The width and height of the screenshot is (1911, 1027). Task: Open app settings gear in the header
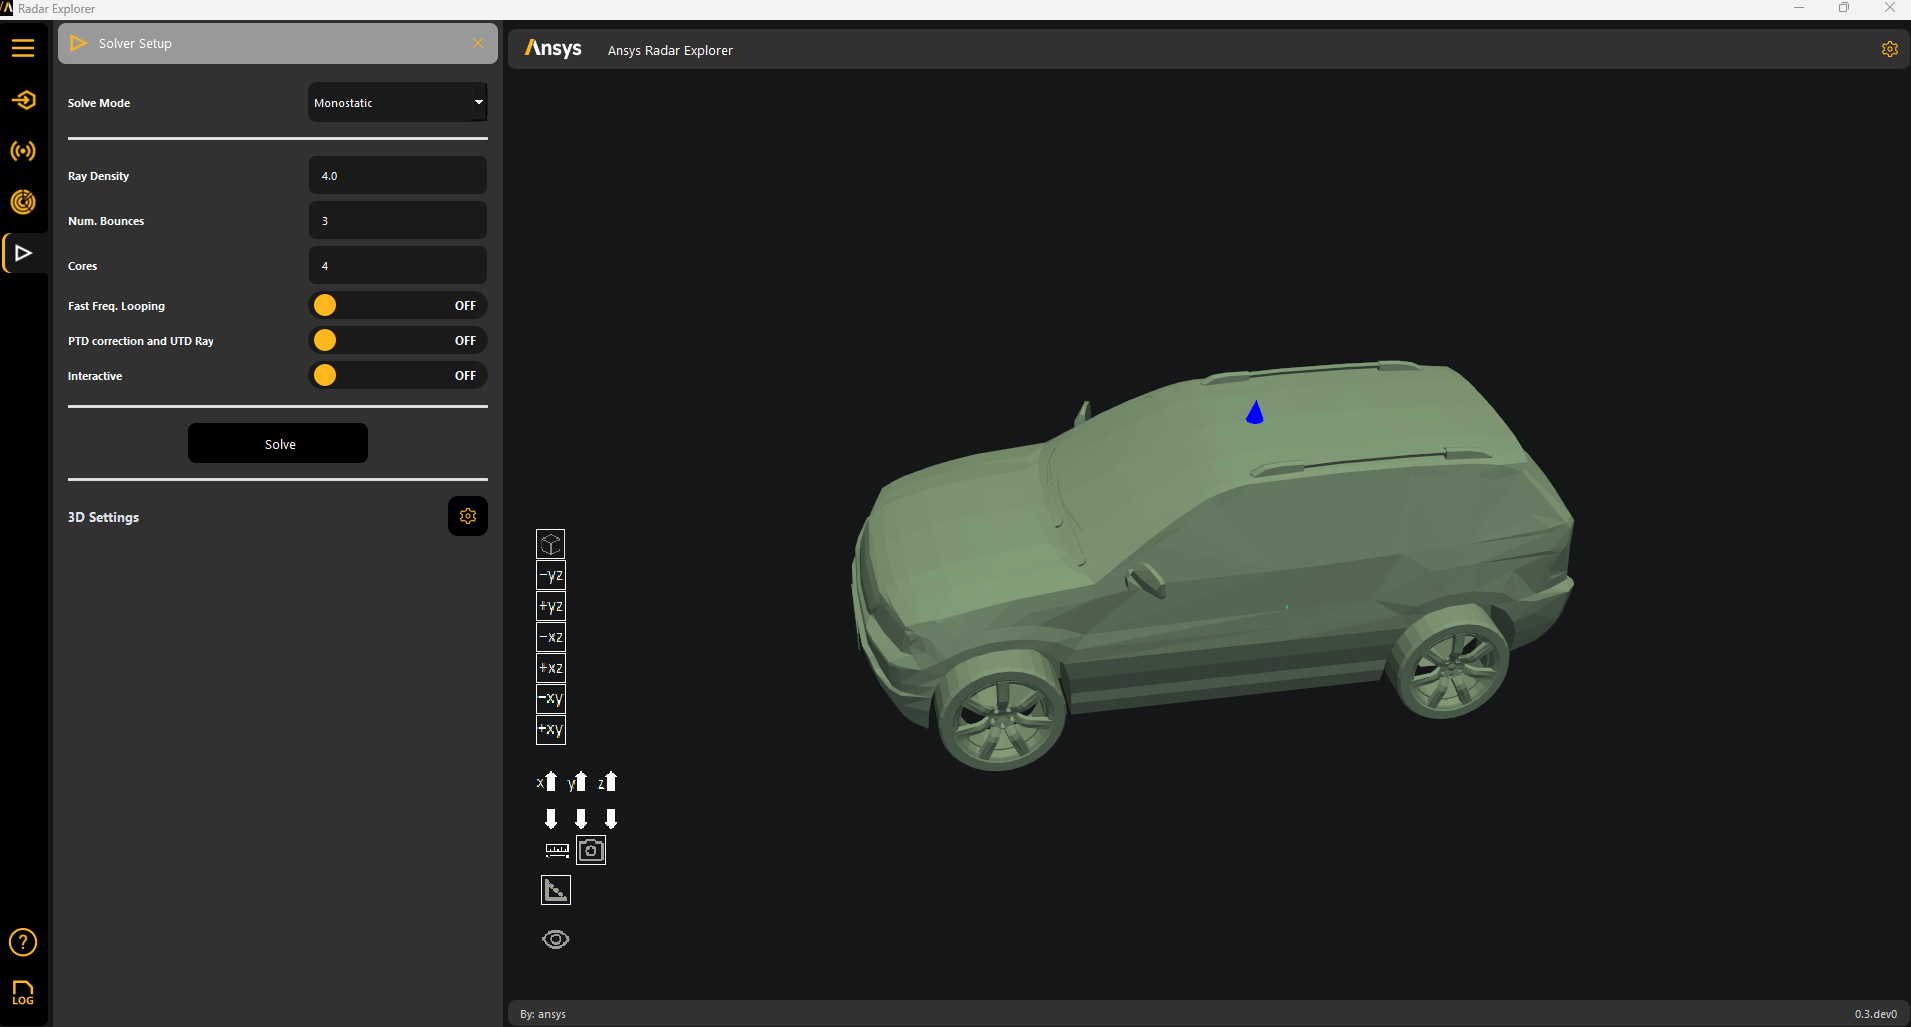(x=1889, y=49)
